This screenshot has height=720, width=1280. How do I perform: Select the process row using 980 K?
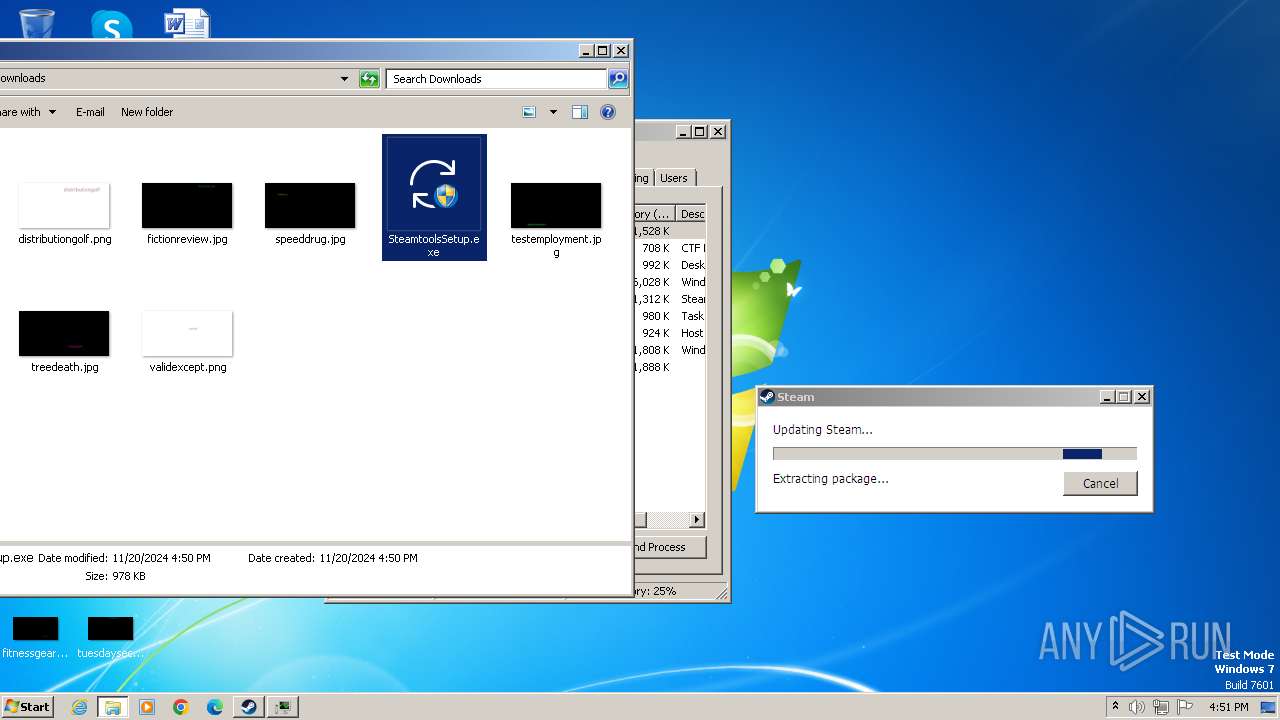(670, 316)
